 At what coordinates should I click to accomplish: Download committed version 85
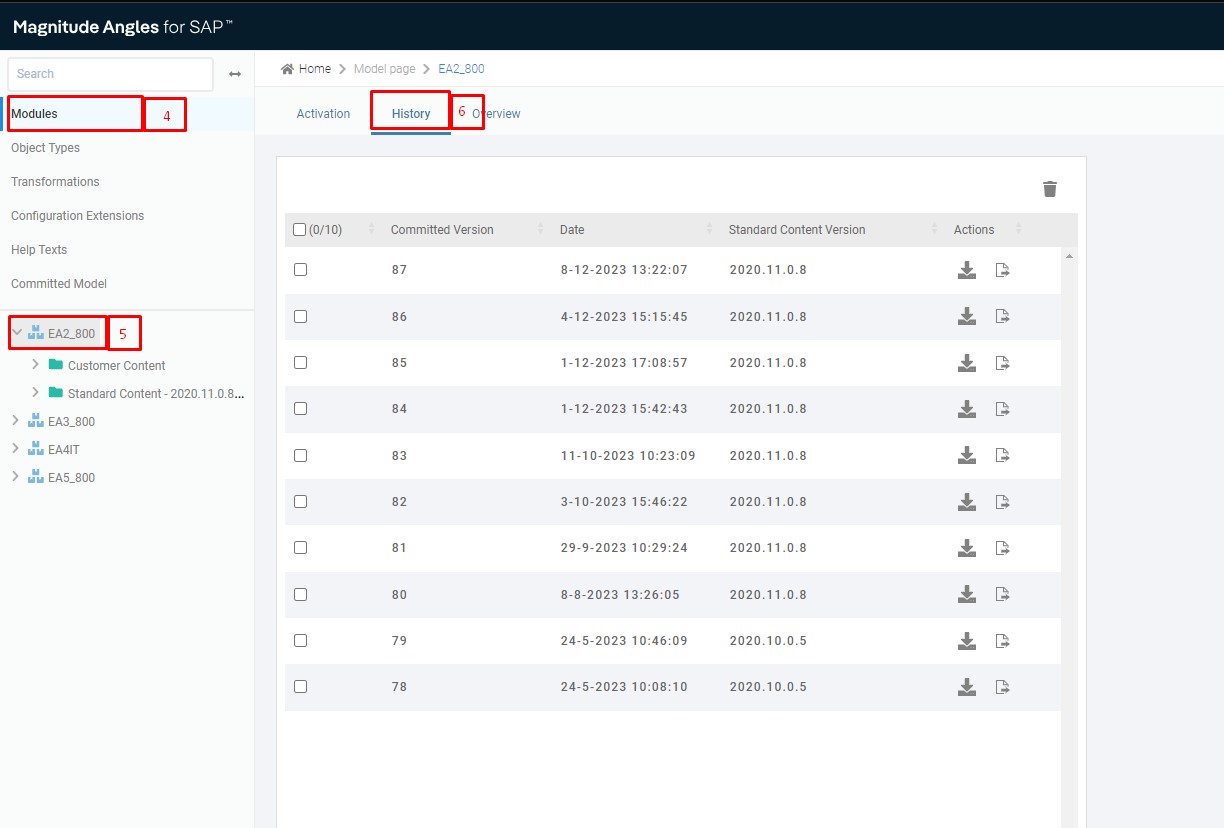pyautogui.click(x=967, y=363)
